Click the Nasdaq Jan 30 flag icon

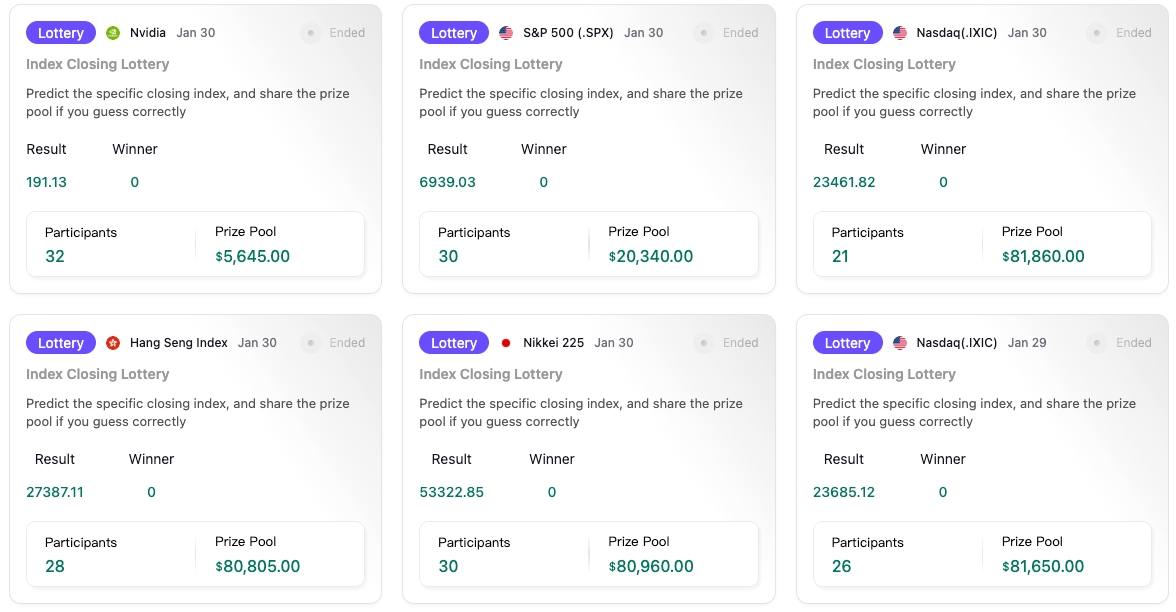tap(900, 33)
